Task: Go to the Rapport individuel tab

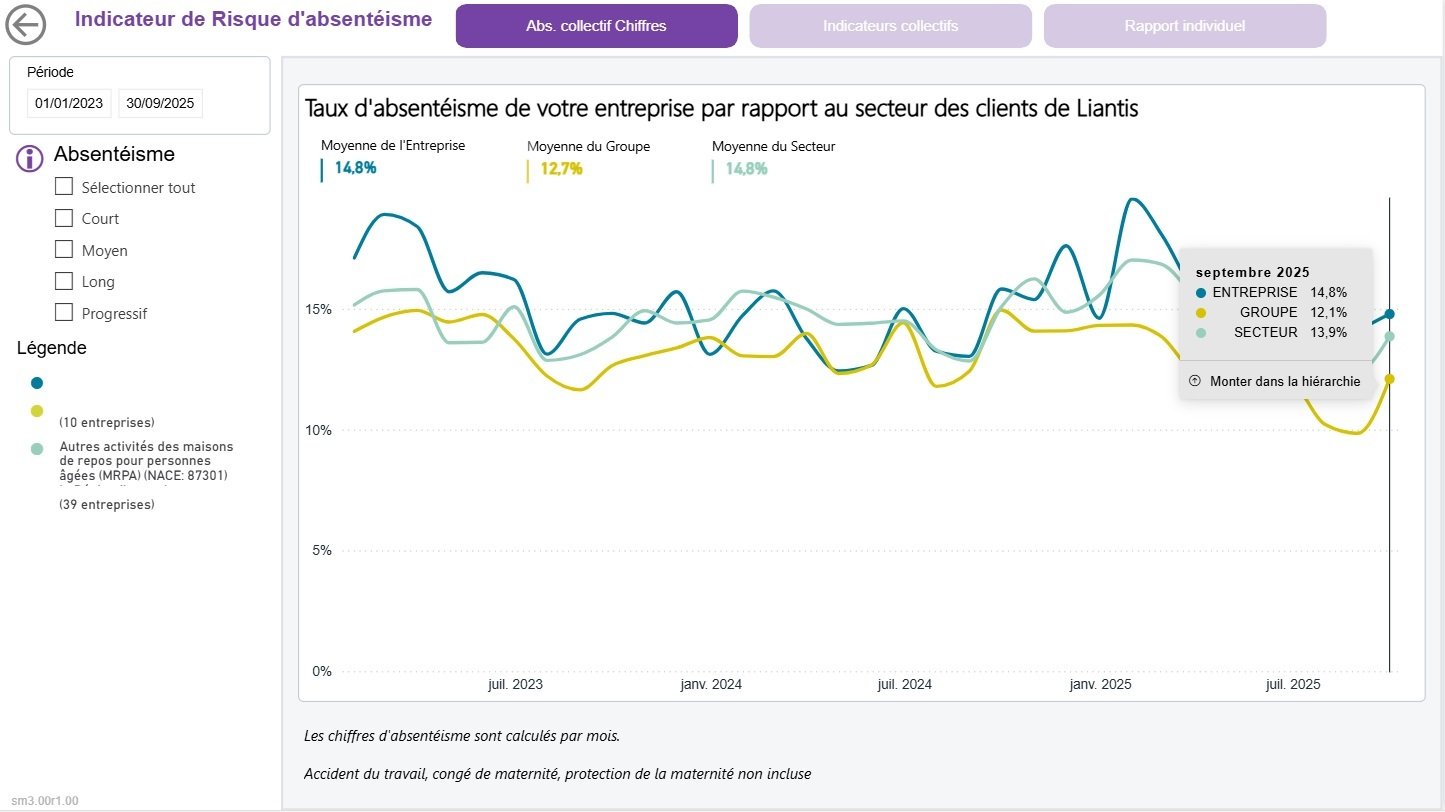Action: coord(1184,26)
